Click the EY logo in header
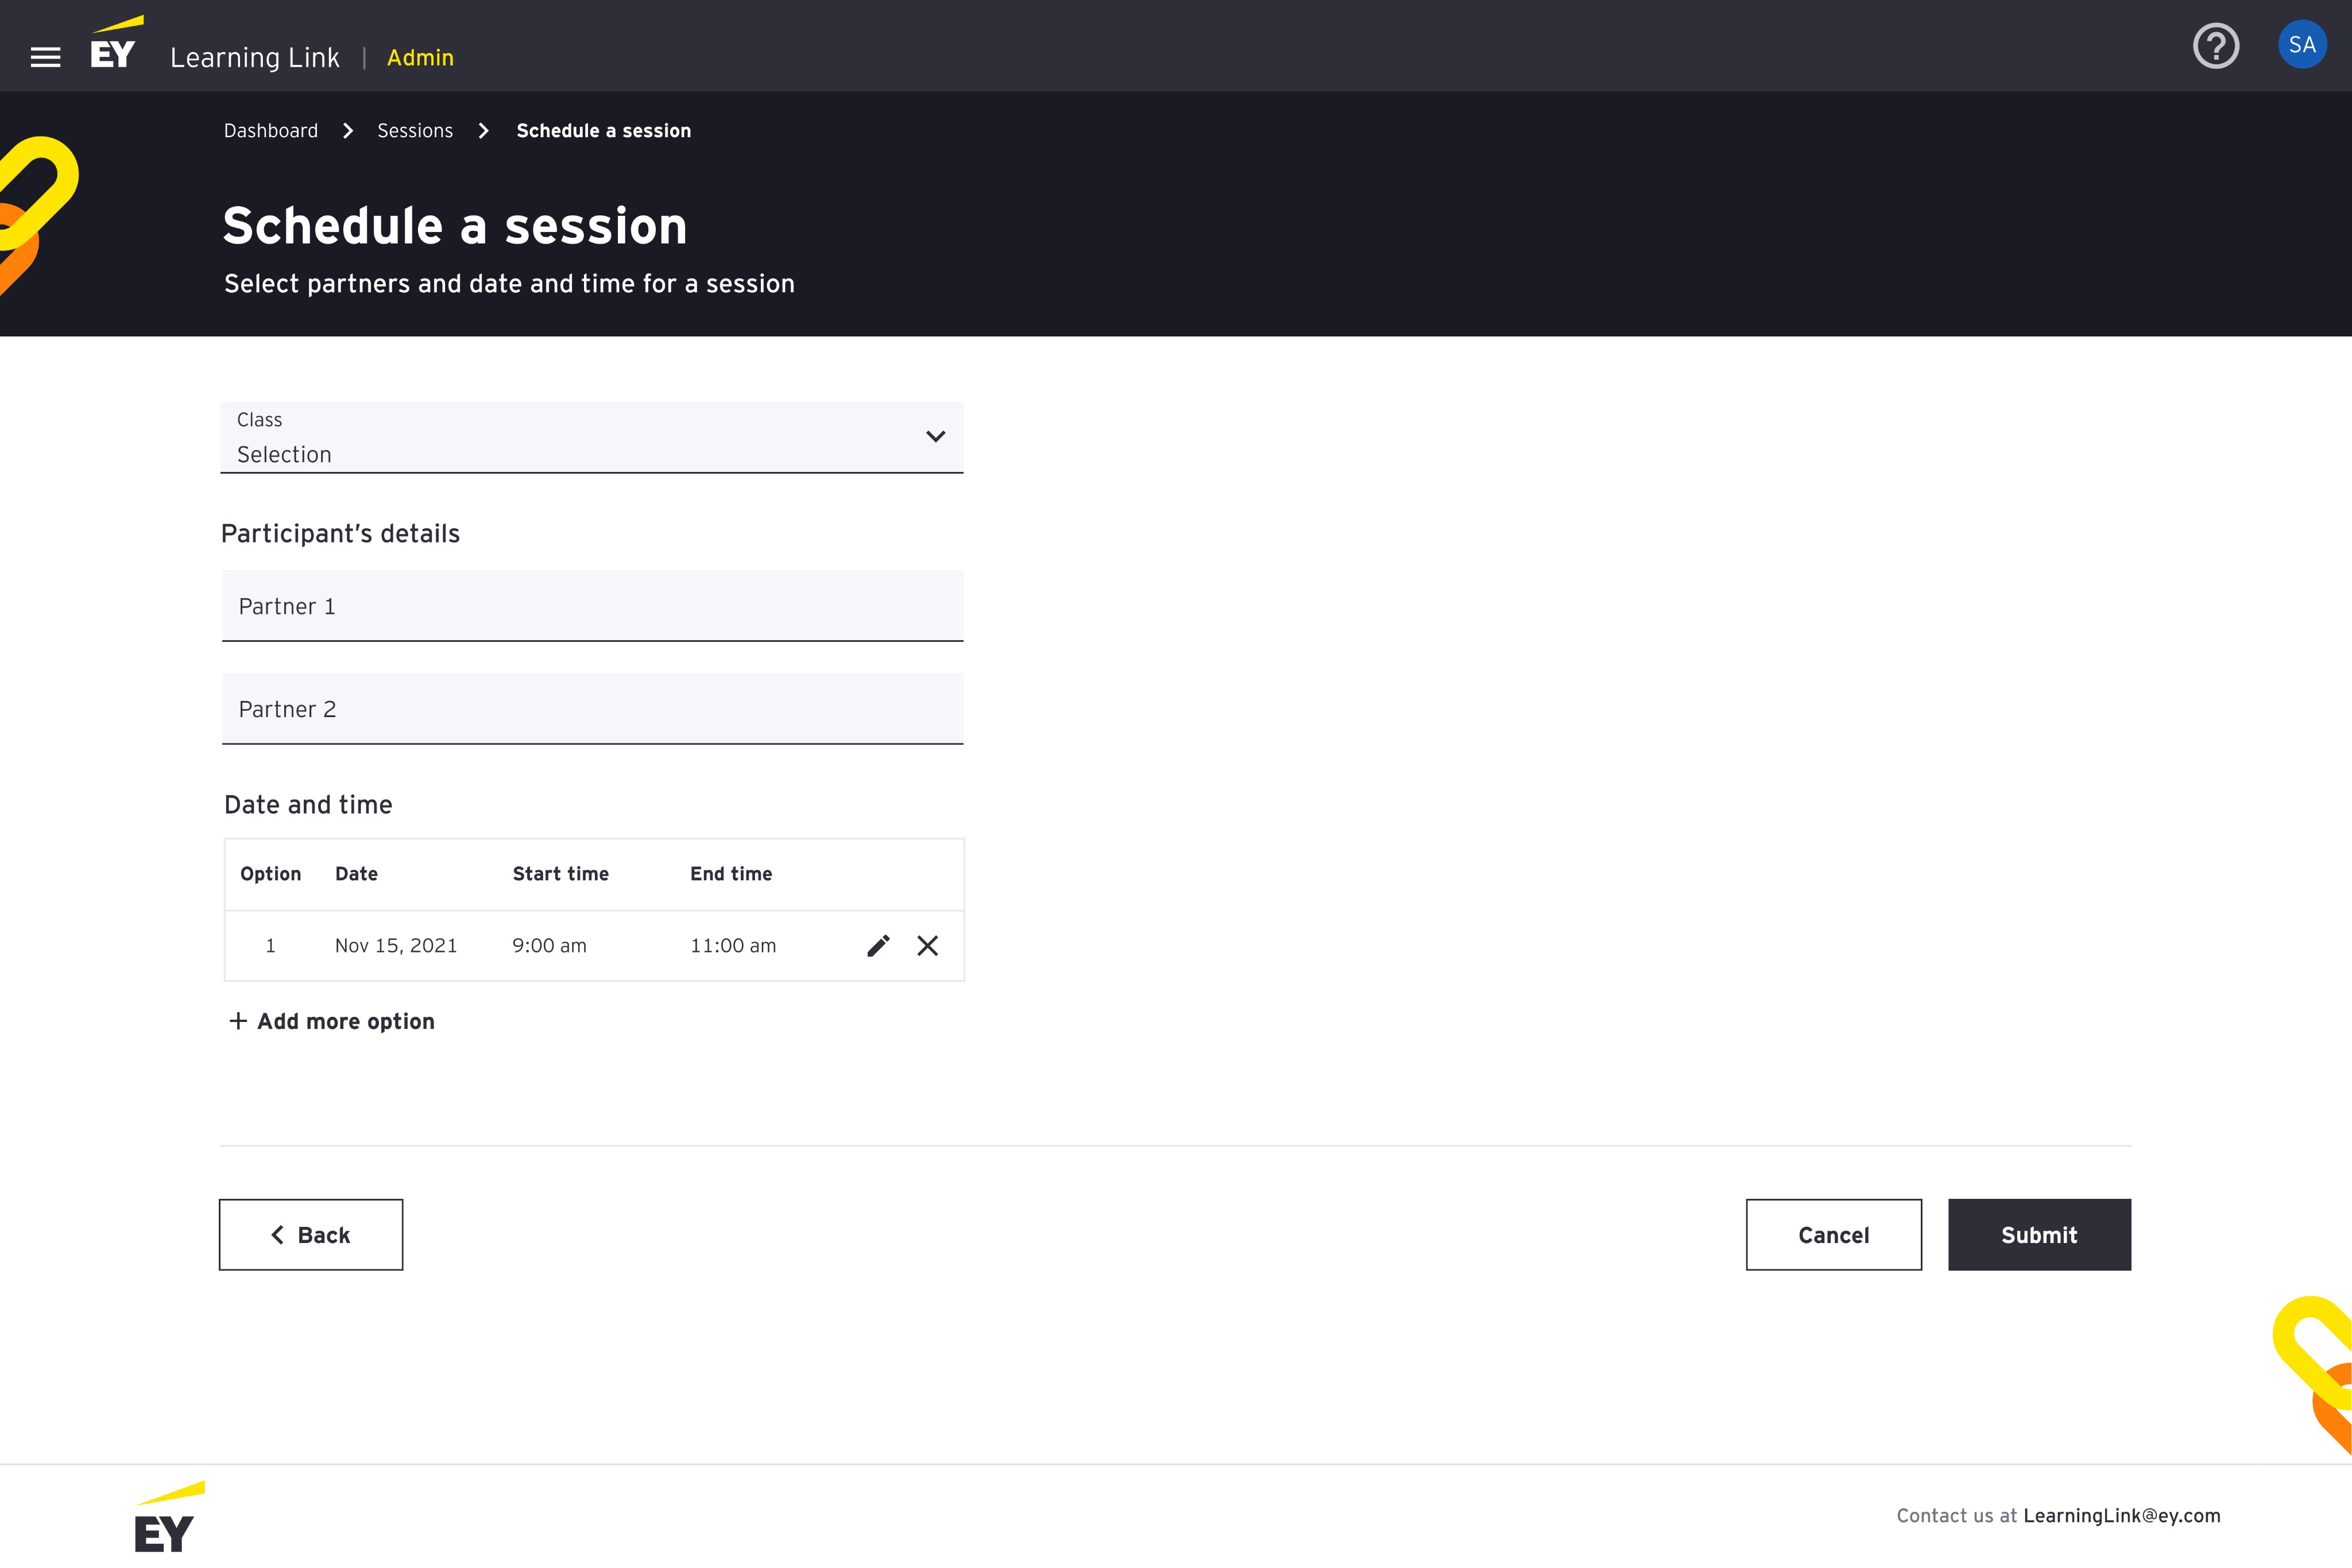Viewport: 2352px width, 1568px height. pos(114,44)
